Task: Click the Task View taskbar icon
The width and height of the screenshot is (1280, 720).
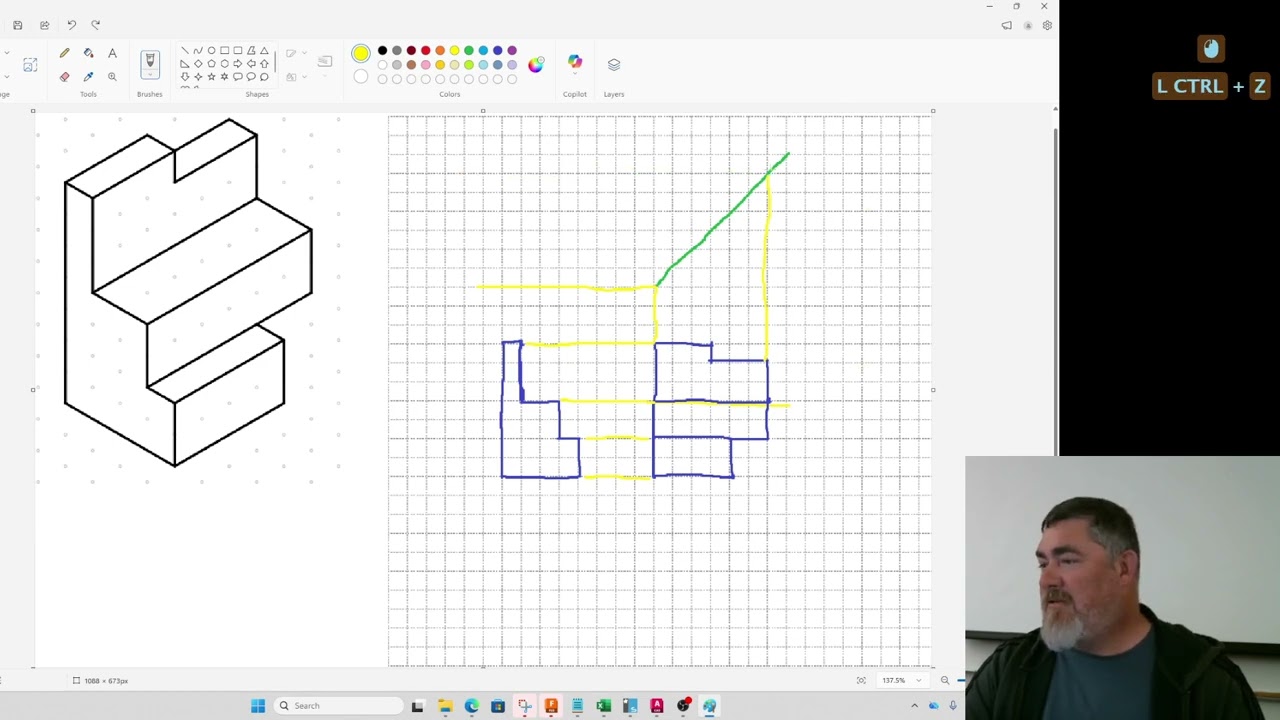Action: click(x=418, y=706)
